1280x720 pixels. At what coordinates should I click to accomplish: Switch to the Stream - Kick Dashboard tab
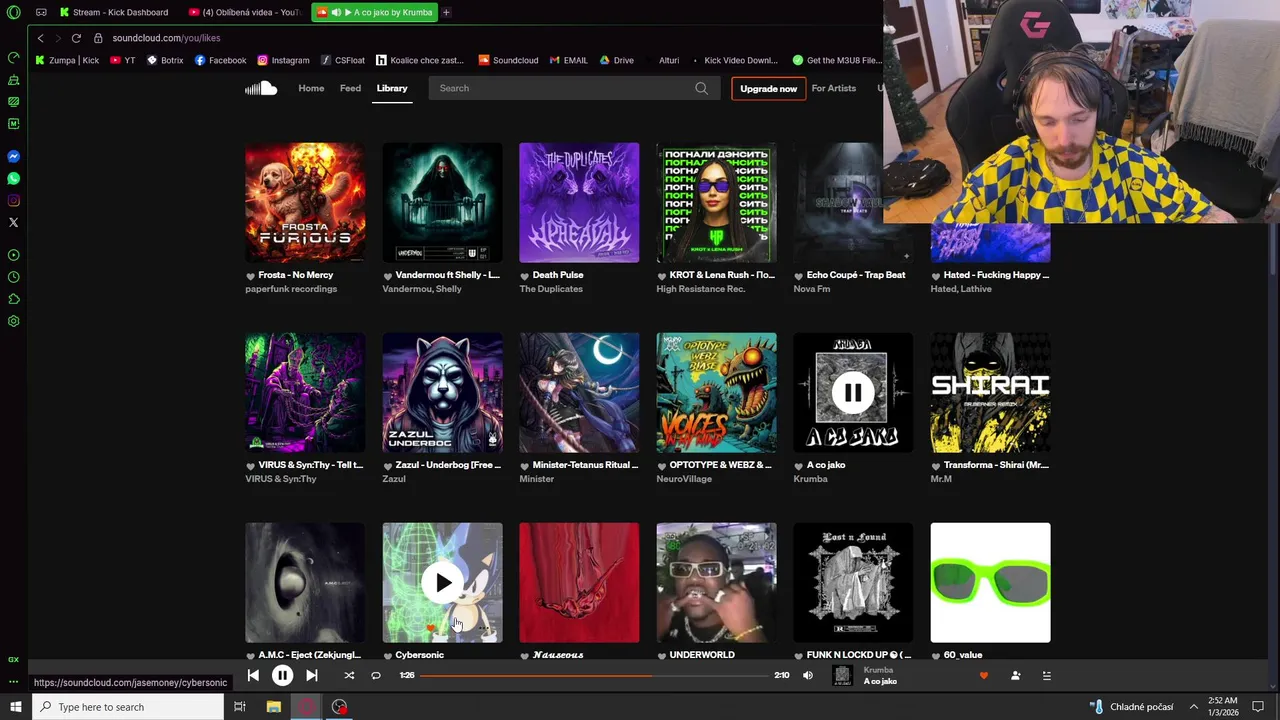(113, 13)
